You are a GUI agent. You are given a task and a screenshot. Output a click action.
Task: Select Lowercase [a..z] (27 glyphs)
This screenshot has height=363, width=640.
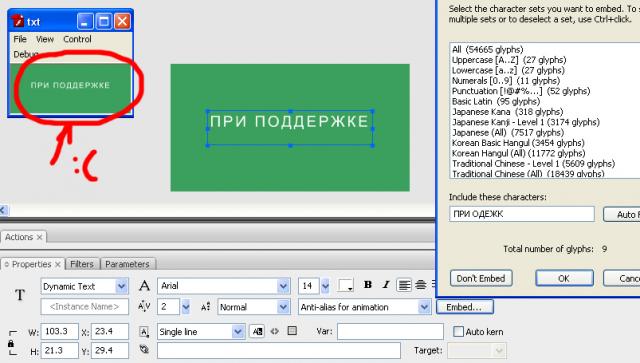click(508, 70)
